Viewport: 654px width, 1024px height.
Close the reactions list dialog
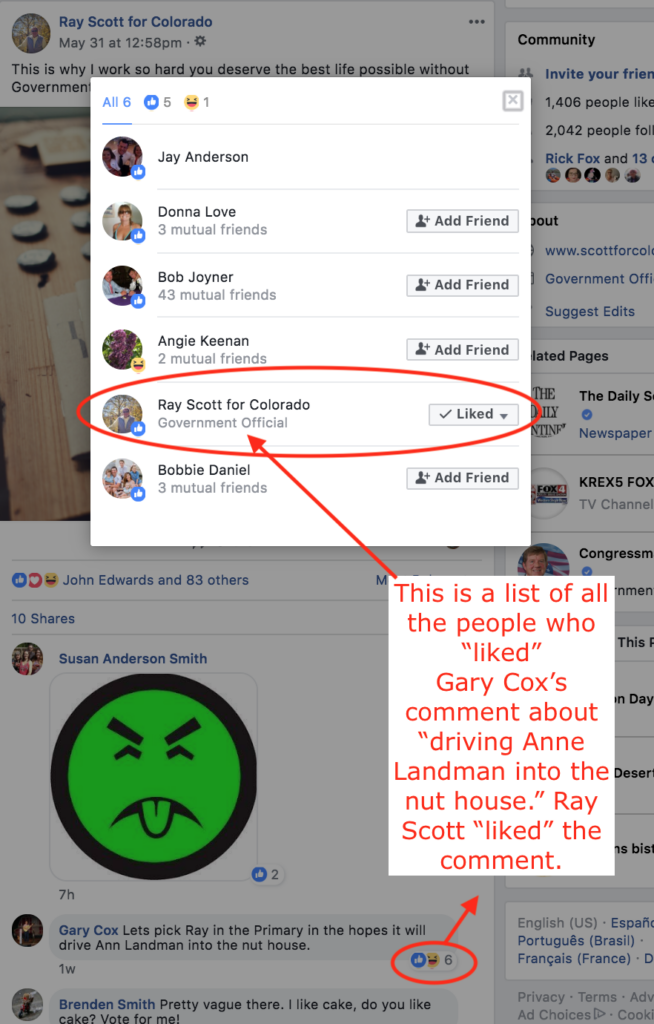pyautogui.click(x=513, y=101)
